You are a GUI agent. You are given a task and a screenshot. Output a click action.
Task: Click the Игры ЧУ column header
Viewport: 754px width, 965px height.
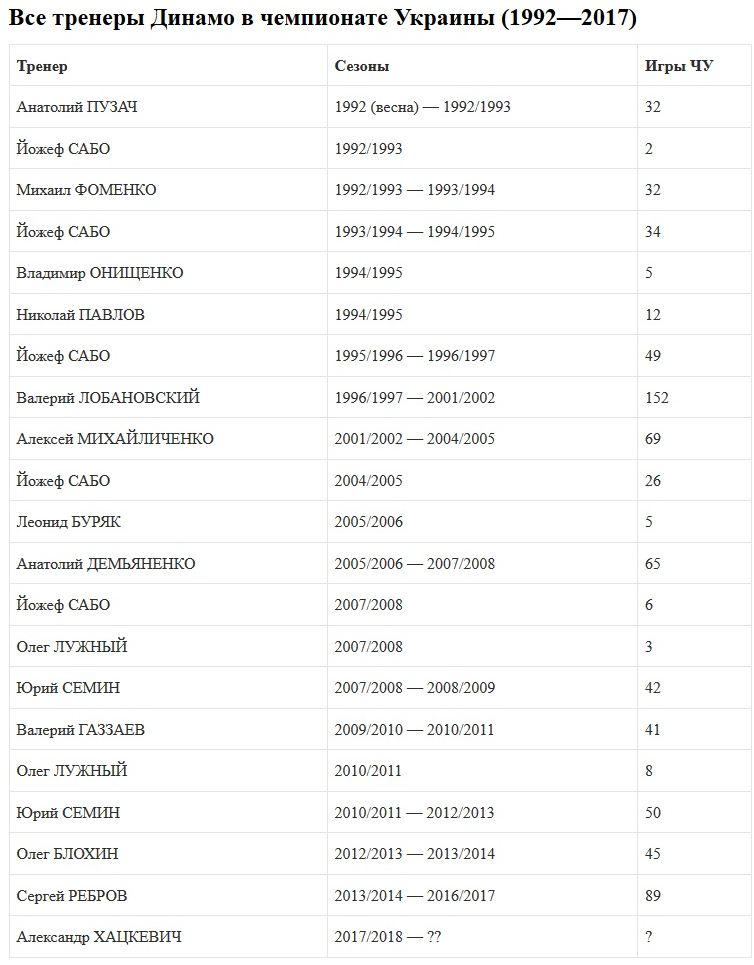pos(679,66)
